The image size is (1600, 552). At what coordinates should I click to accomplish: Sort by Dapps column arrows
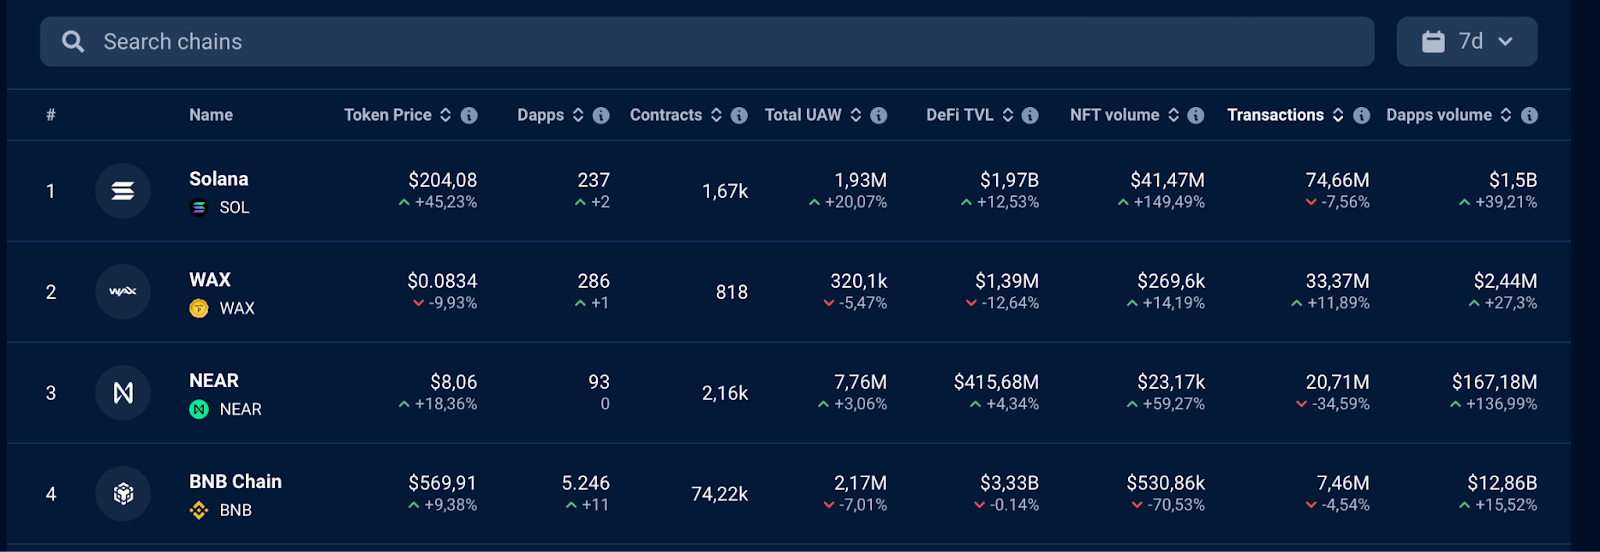[578, 115]
